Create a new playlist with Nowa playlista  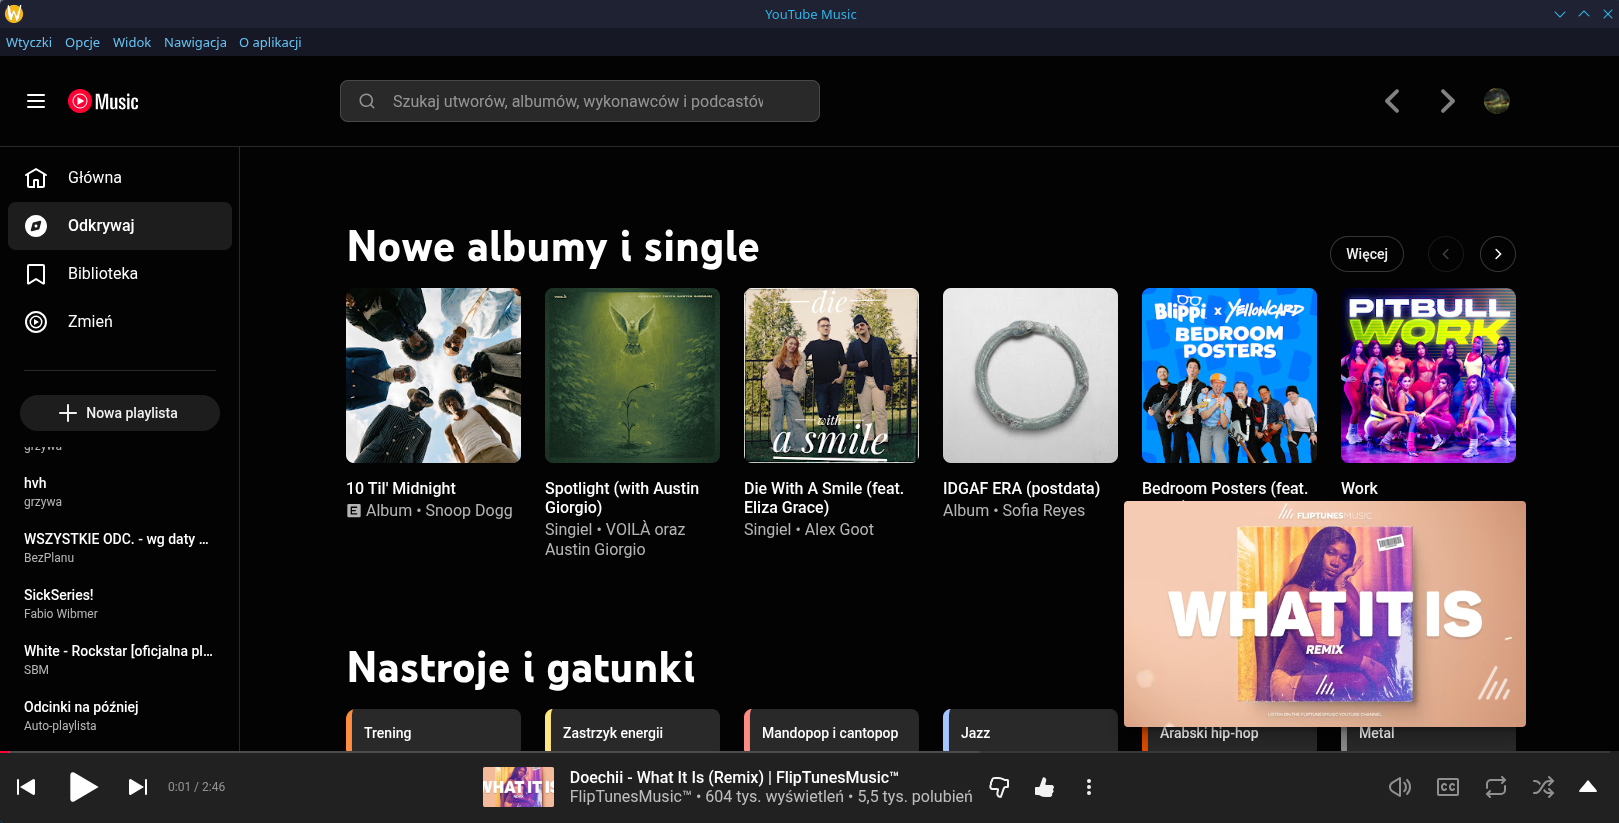click(120, 413)
